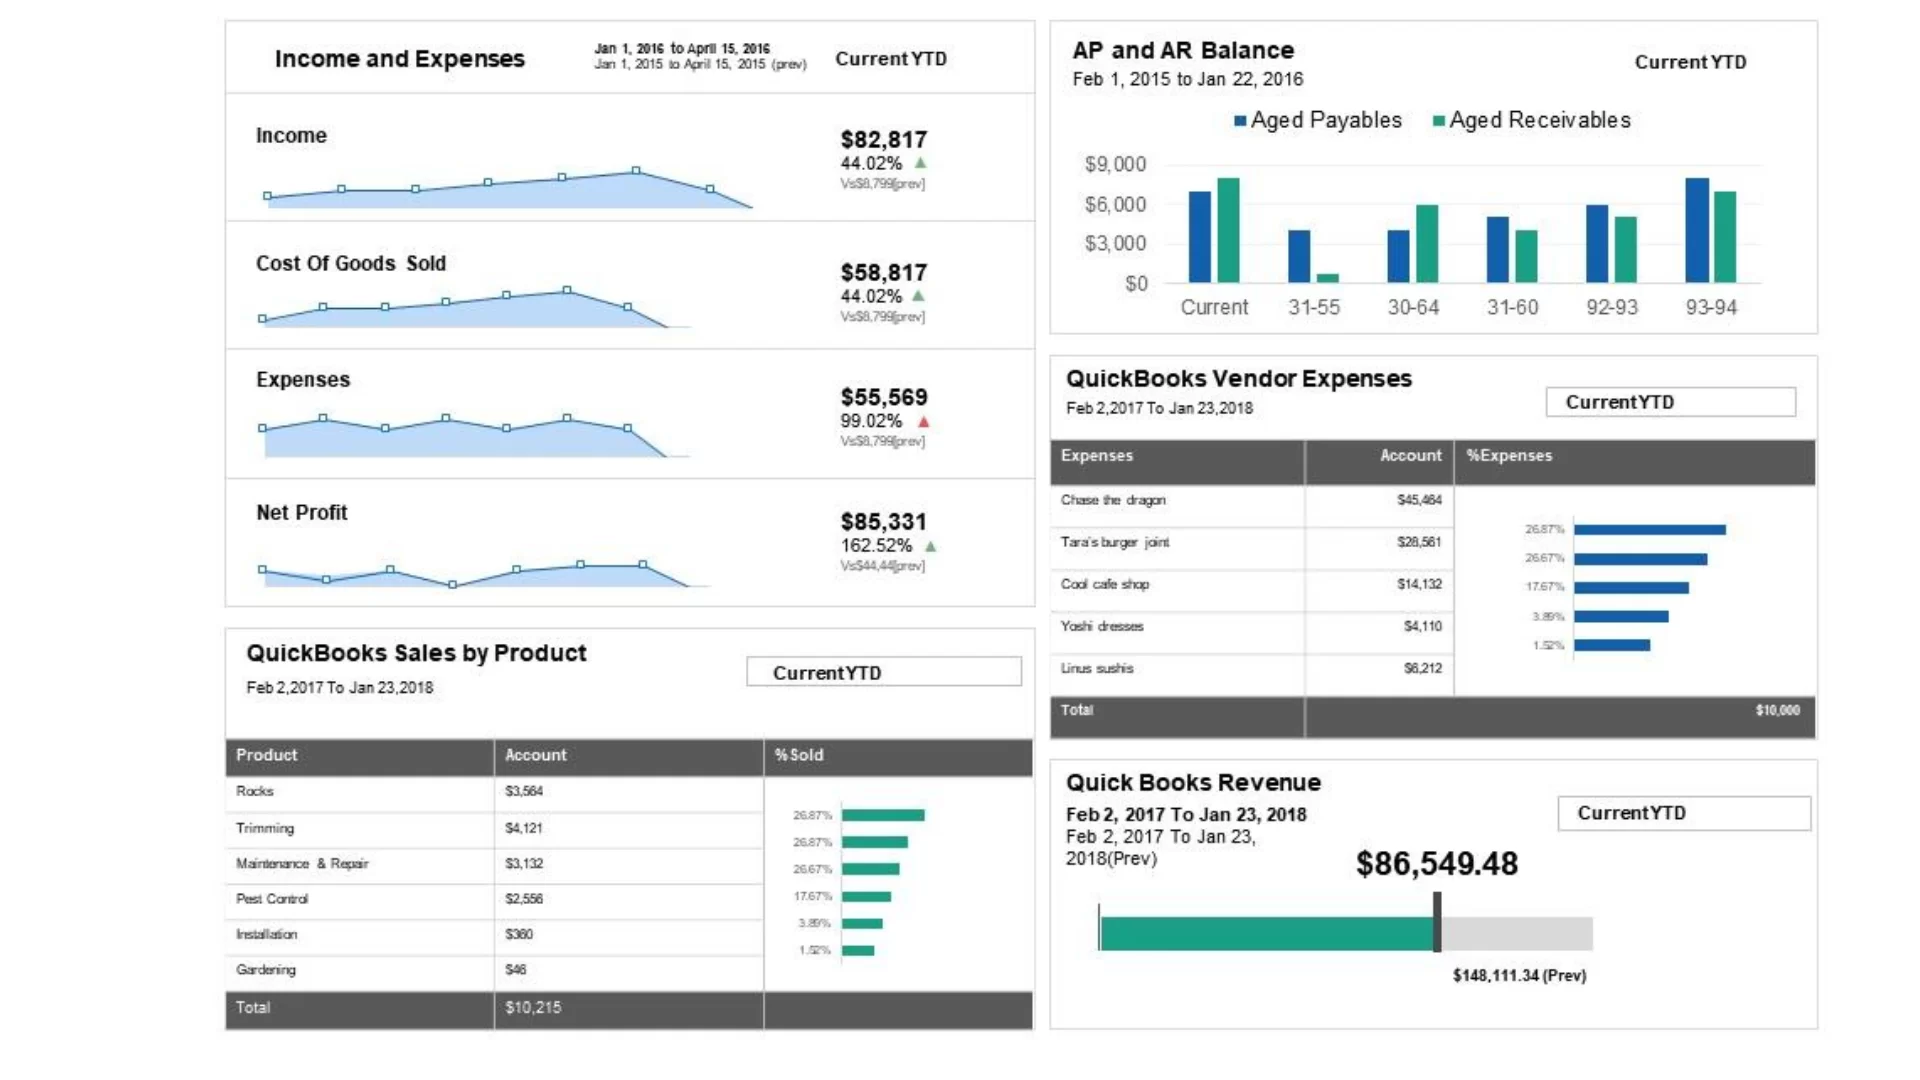
Task: Click the CurrentYTD label in AP and AR Balance
Action: [1690, 62]
